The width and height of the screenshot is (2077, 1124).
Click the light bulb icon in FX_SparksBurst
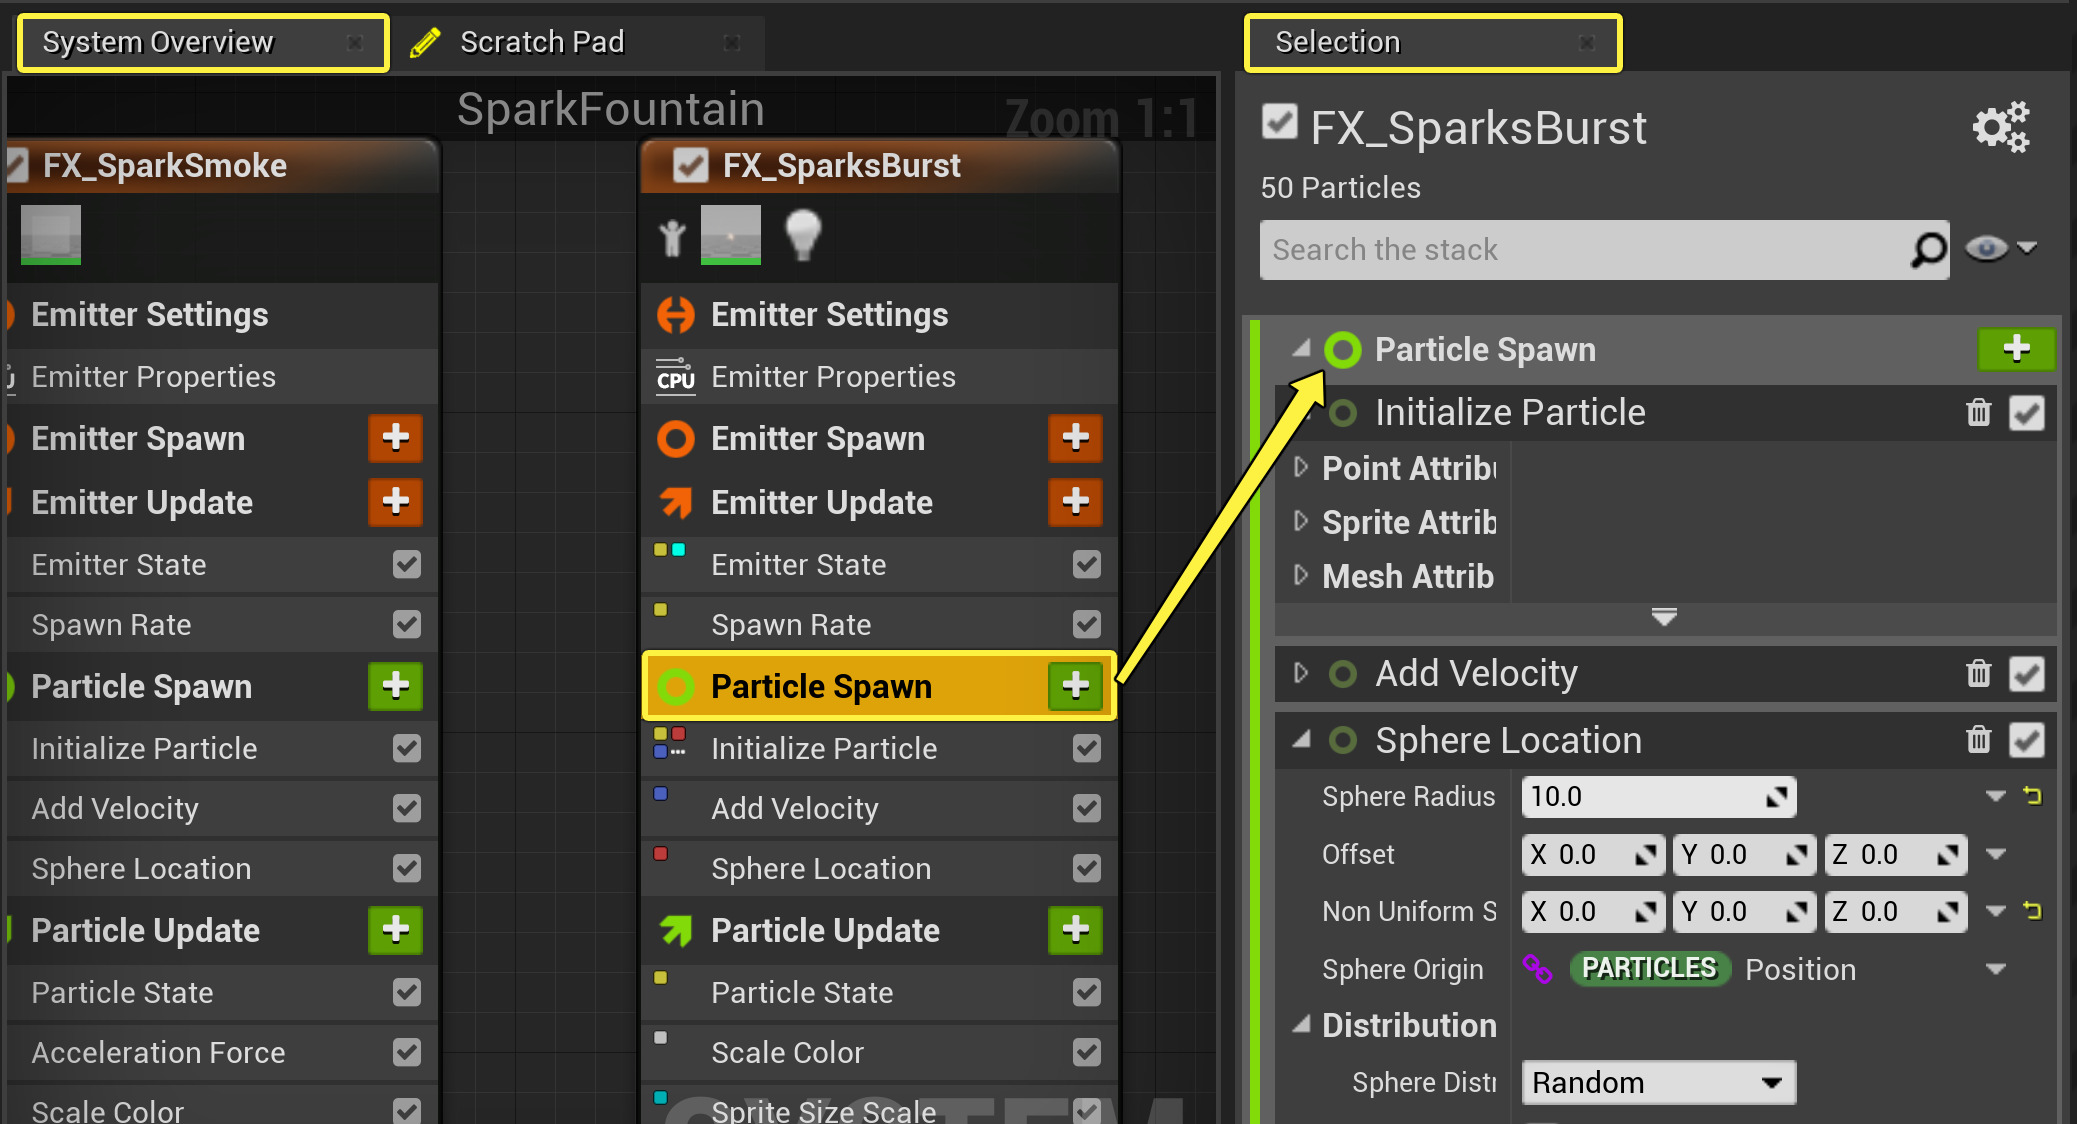803,235
